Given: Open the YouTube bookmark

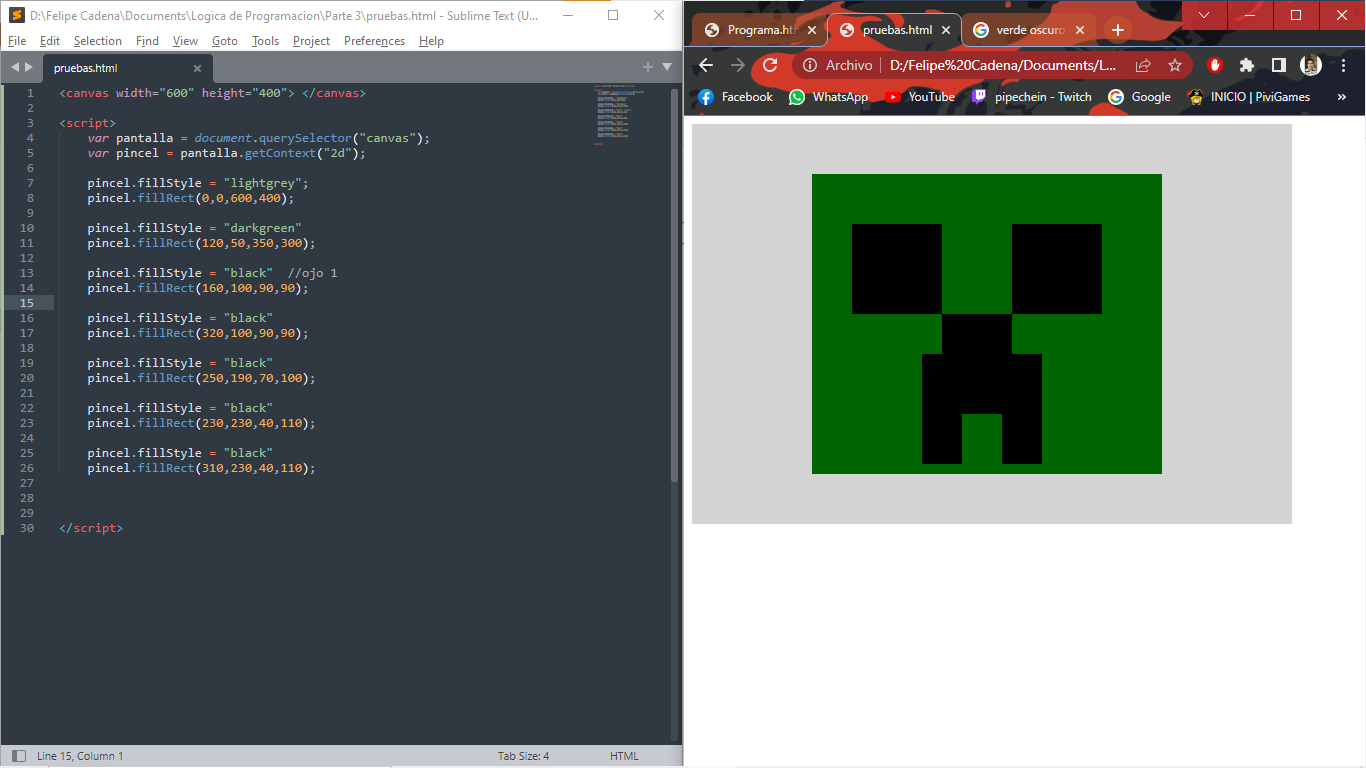Looking at the screenshot, I should click(x=919, y=97).
